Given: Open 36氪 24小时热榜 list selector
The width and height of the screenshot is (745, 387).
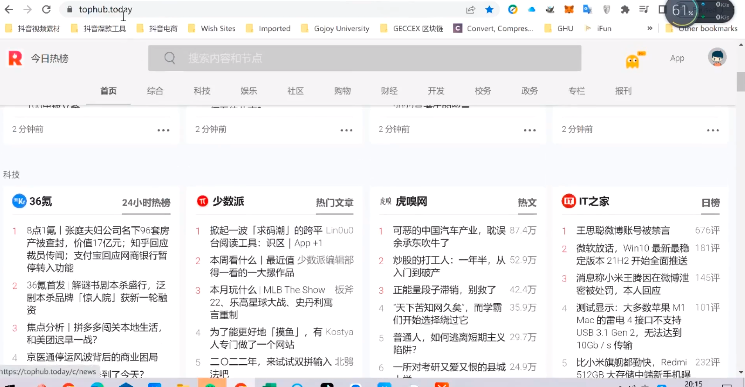Looking at the screenshot, I should tap(146, 203).
